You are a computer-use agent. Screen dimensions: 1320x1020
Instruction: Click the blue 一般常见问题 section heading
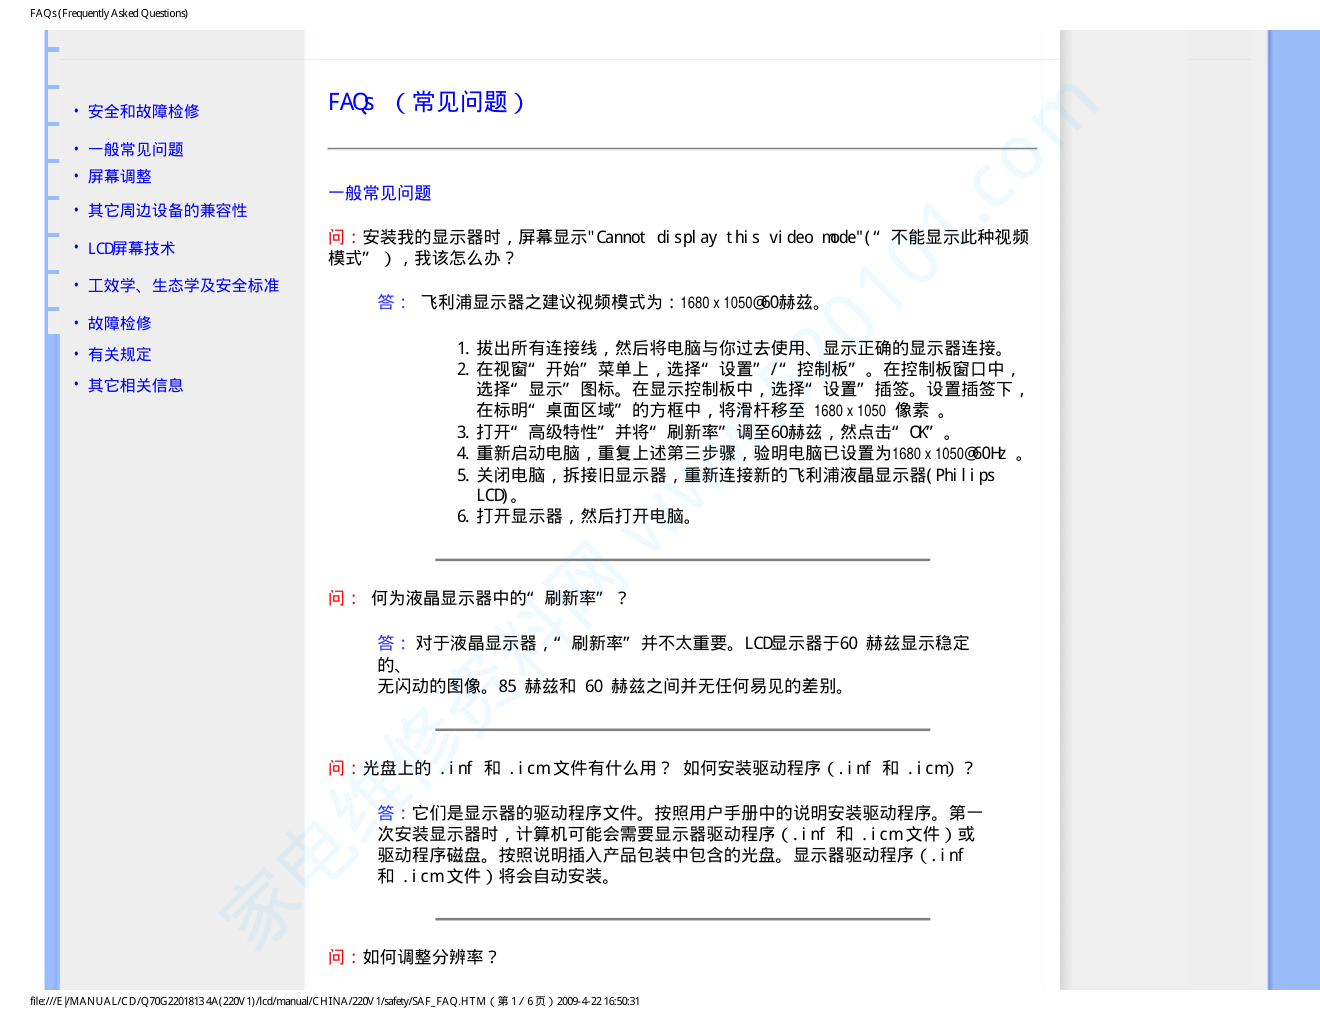click(380, 193)
